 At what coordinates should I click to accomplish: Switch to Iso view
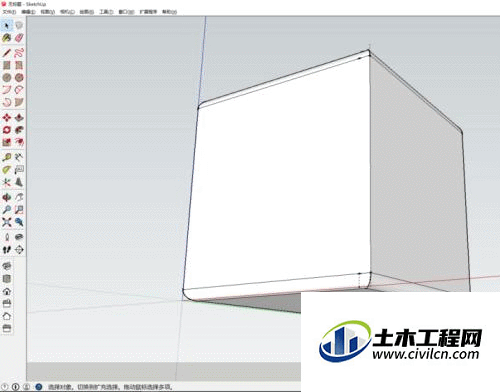pyautogui.click(x=7, y=266)
